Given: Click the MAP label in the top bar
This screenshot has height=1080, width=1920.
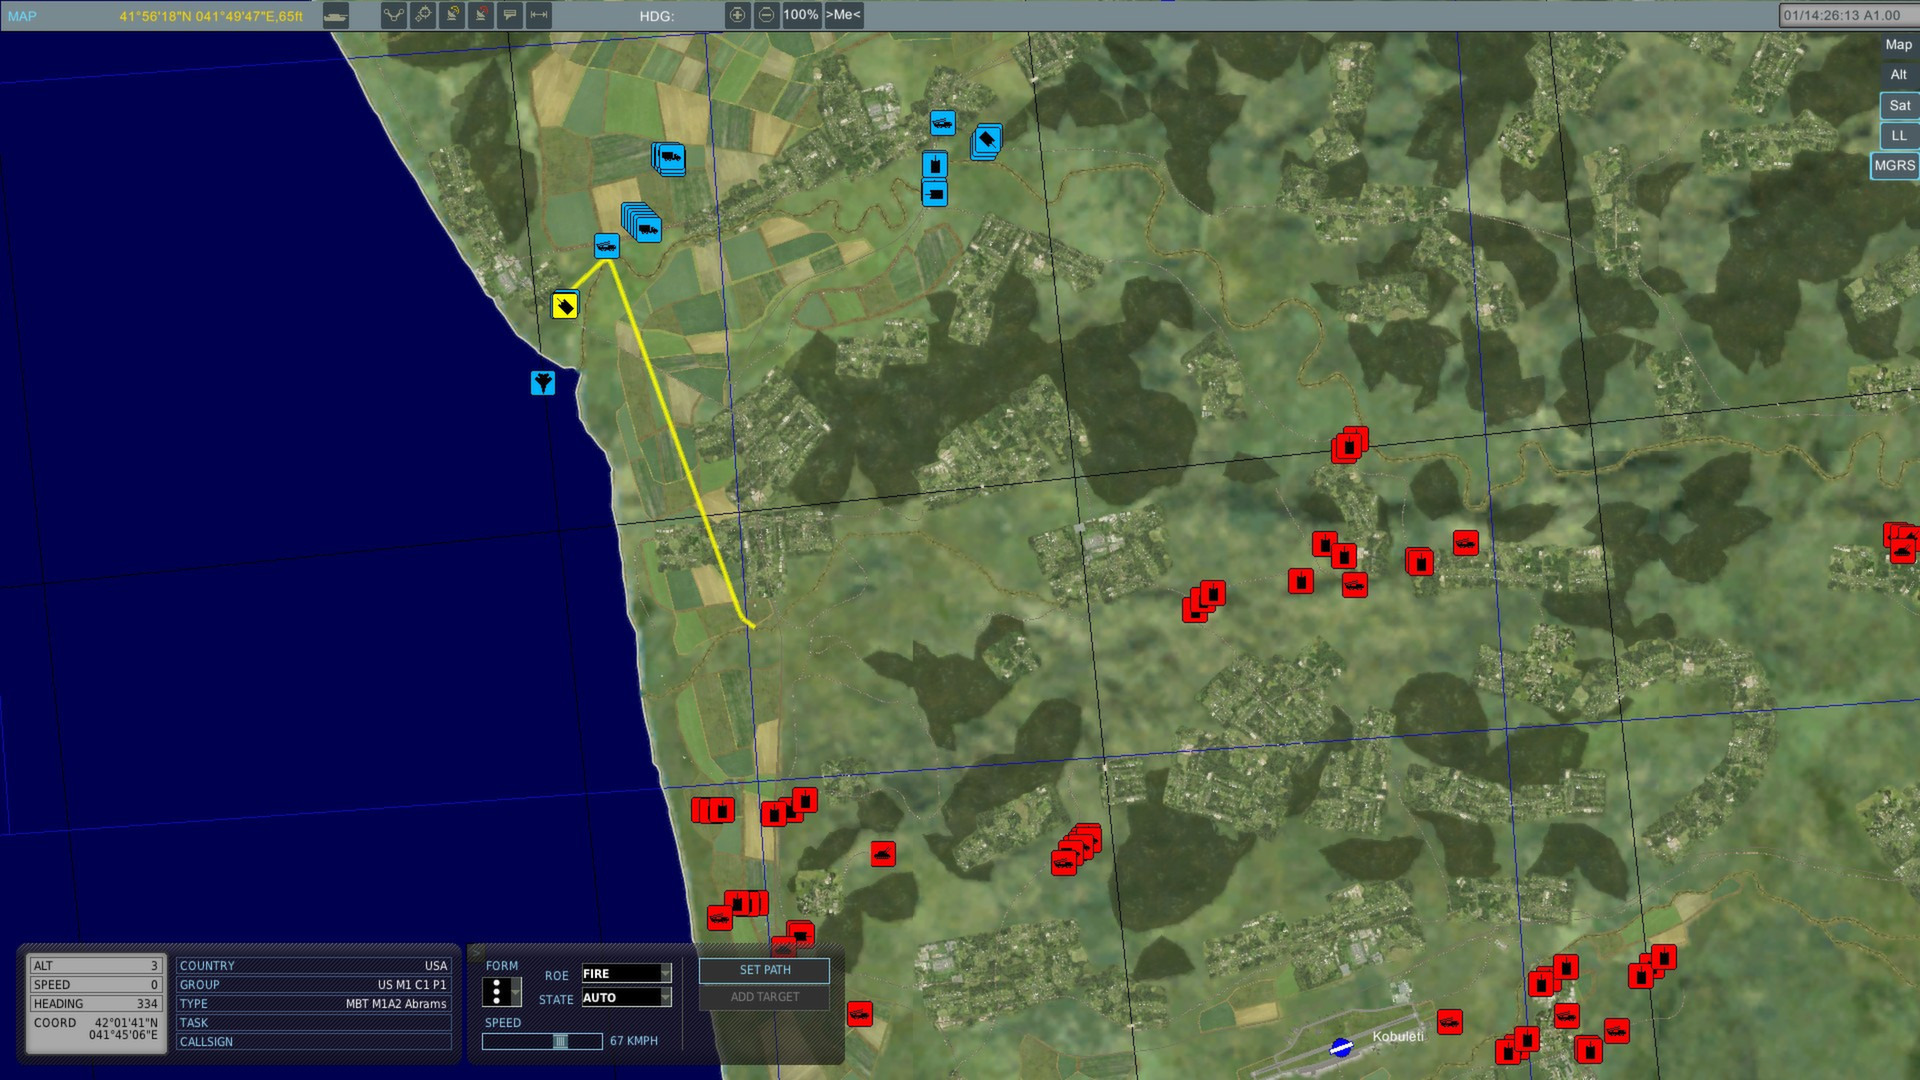Looking at the screenshot, I should pos(21,15).
